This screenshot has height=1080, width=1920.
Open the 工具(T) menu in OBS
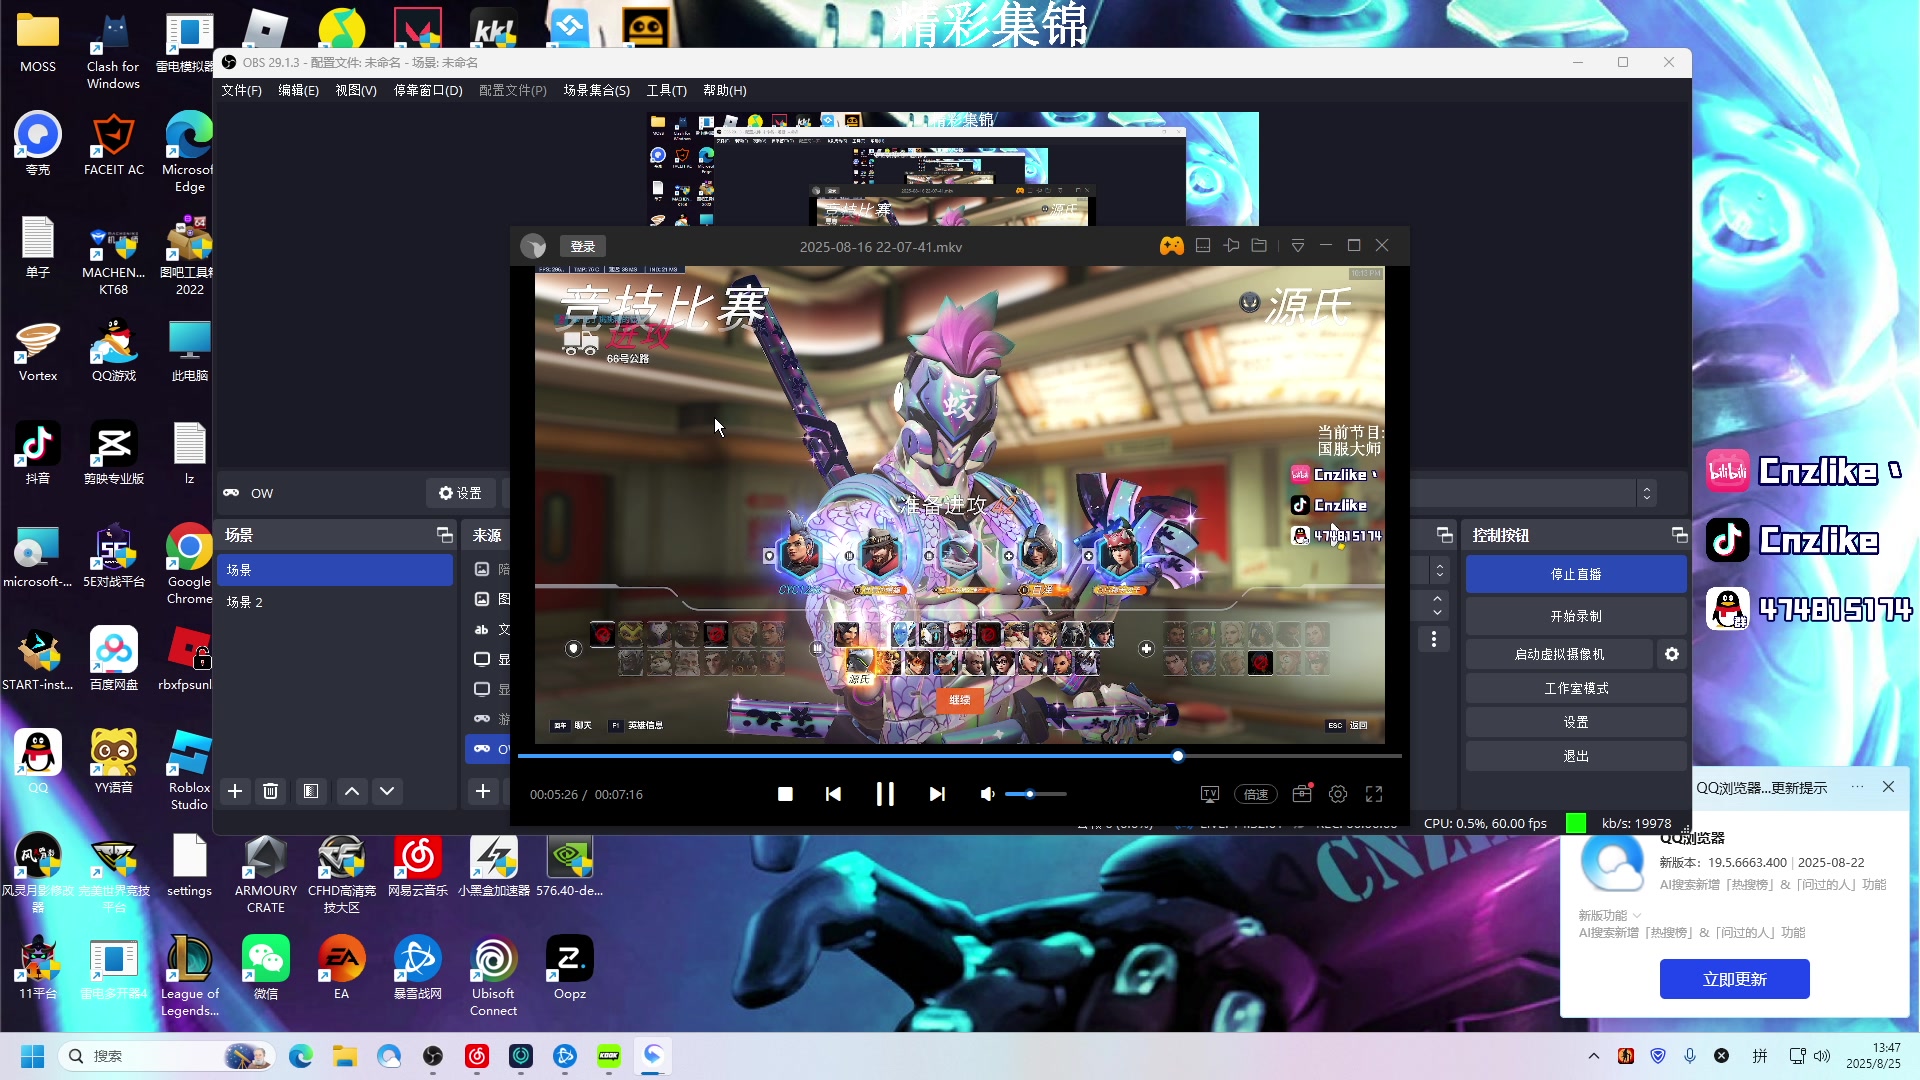666,90
